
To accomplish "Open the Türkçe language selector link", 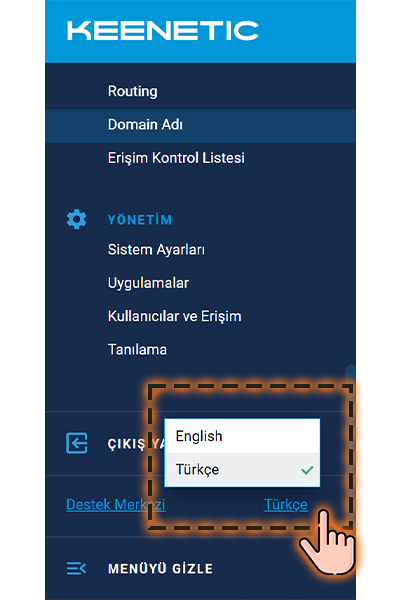I will [x=286, y=505].
